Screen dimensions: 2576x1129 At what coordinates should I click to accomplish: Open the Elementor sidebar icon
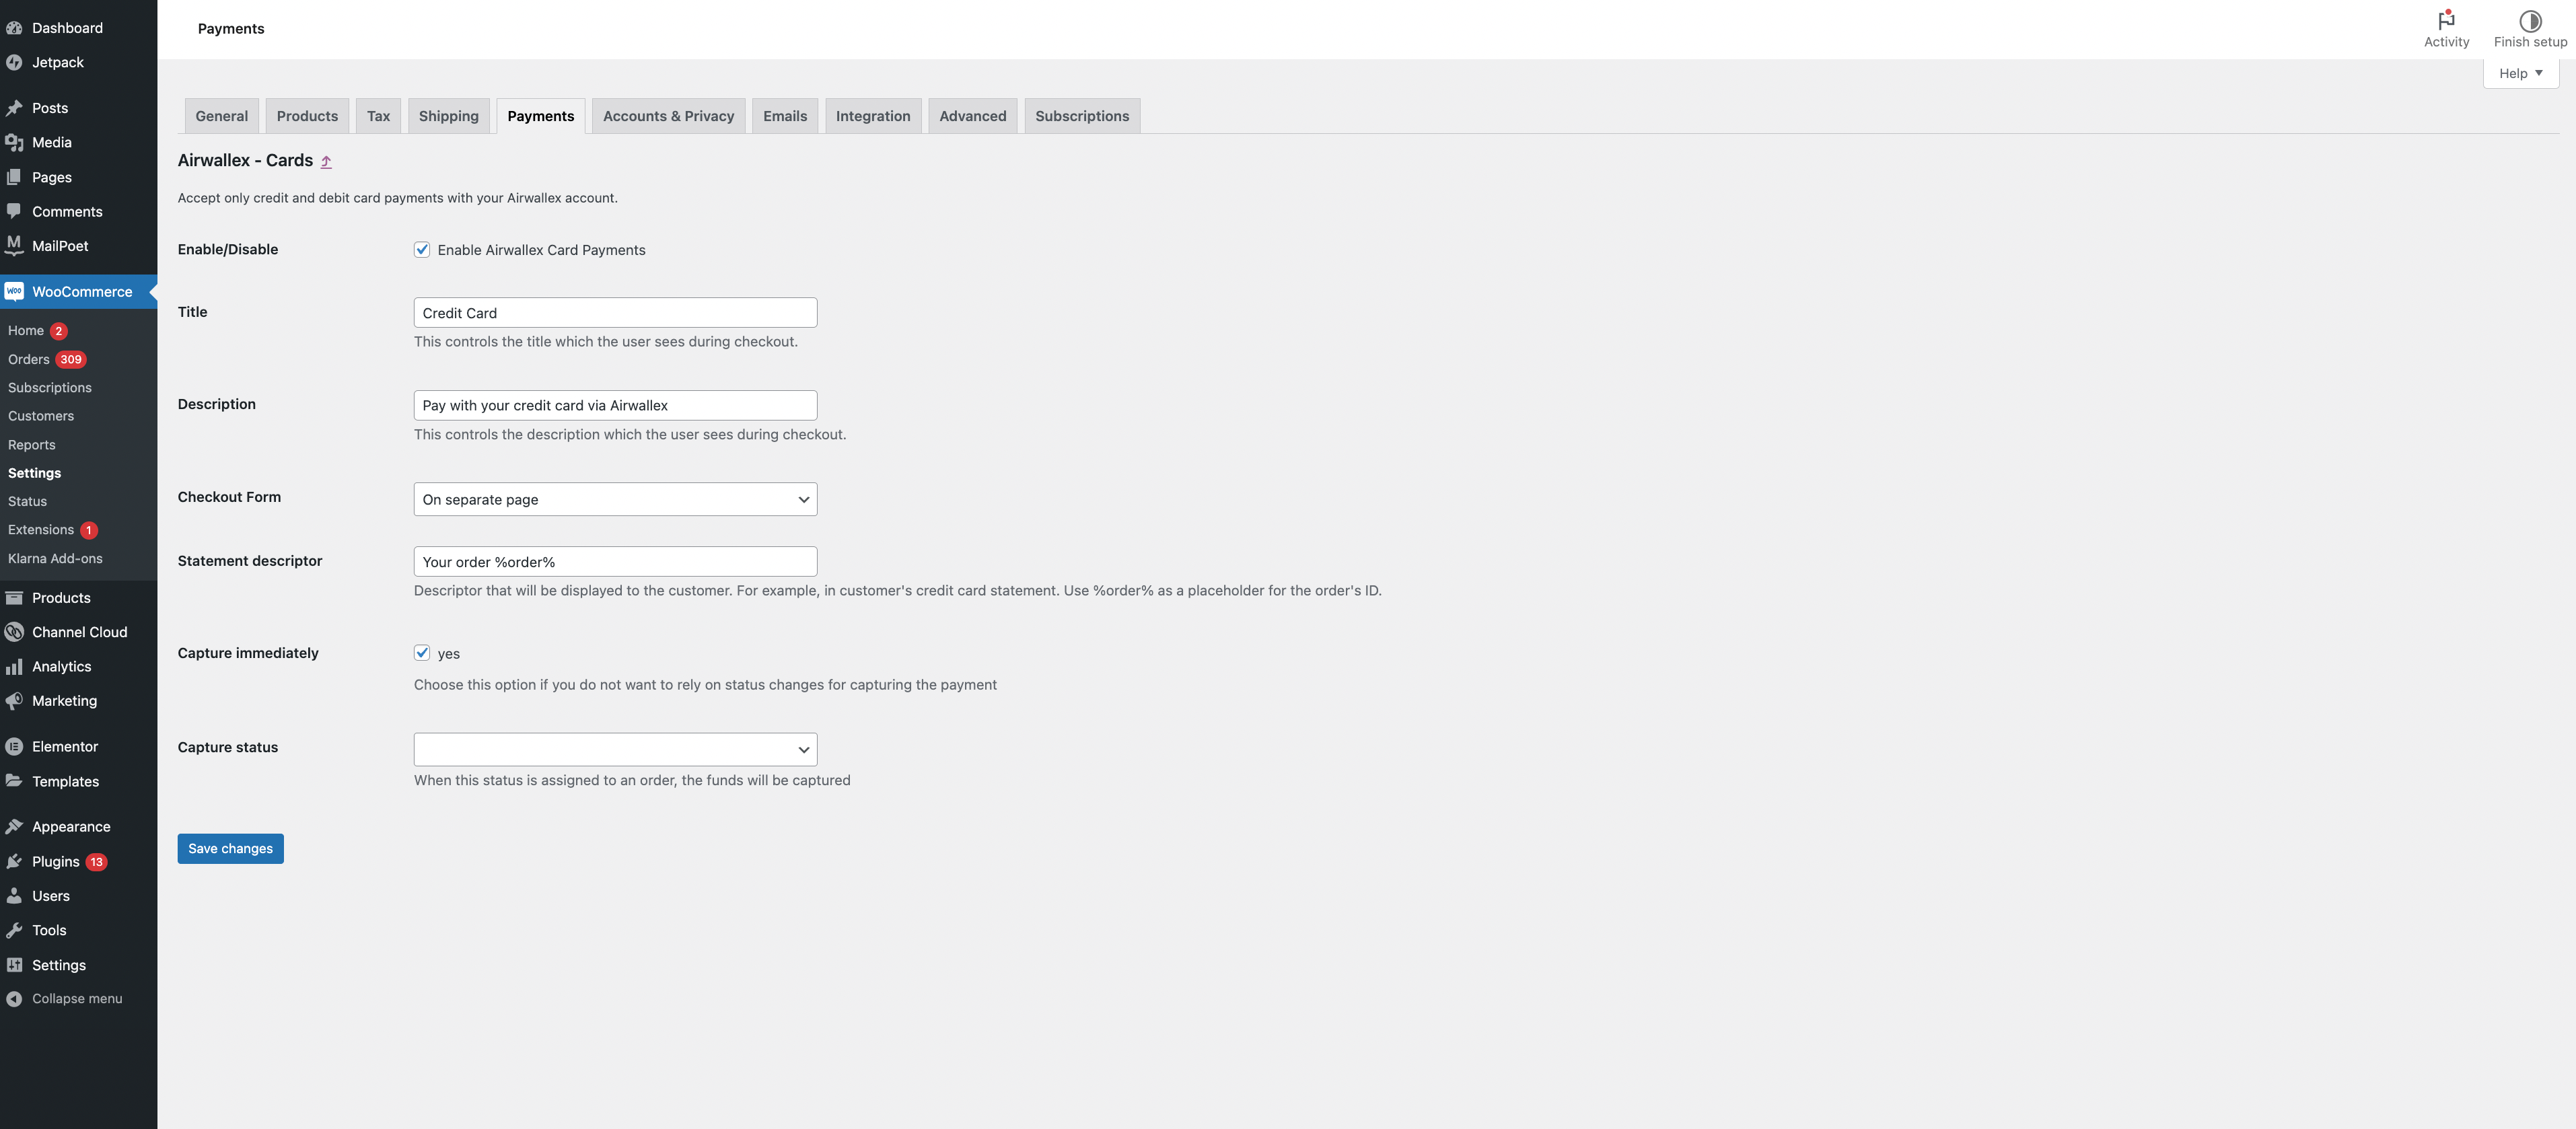point(14,746)
